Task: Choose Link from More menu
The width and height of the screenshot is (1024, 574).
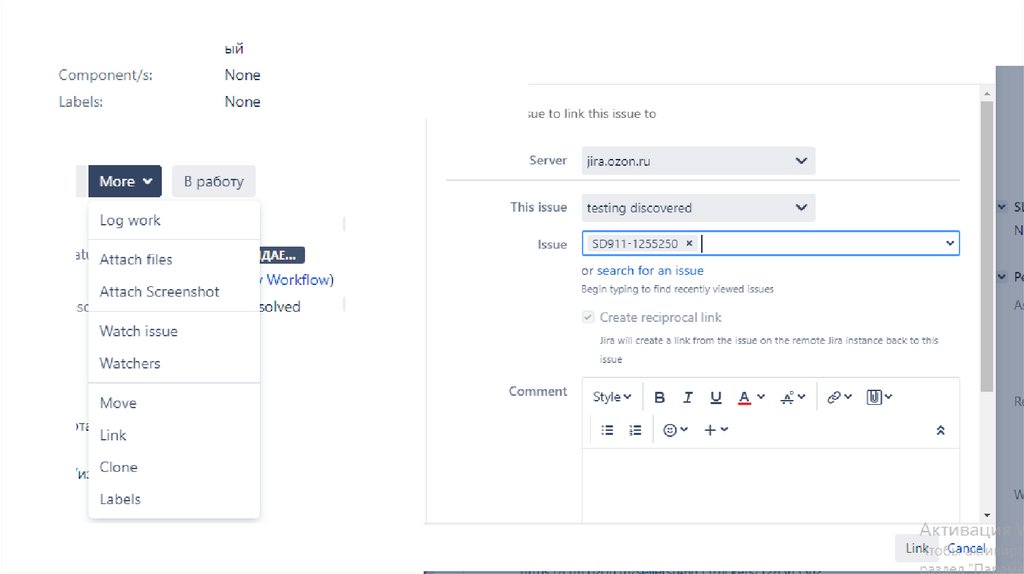Action: pos(174,435)
